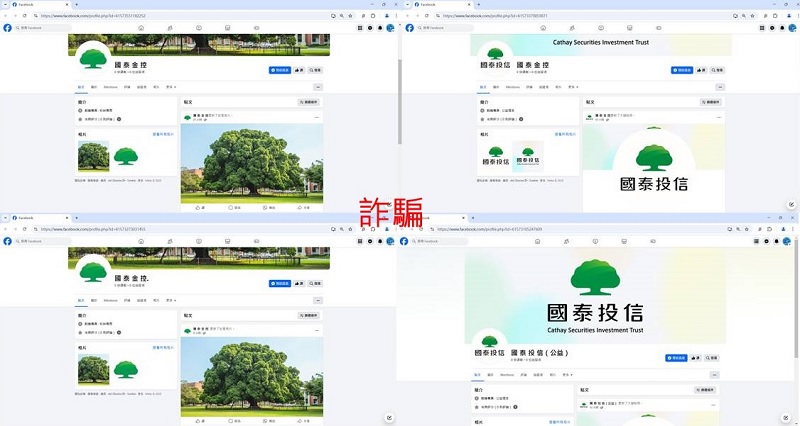Viewport: 800px width, 426px height.
Task: Open the Facebook grid menu icon, top-left window
Action: coord(360,28)
